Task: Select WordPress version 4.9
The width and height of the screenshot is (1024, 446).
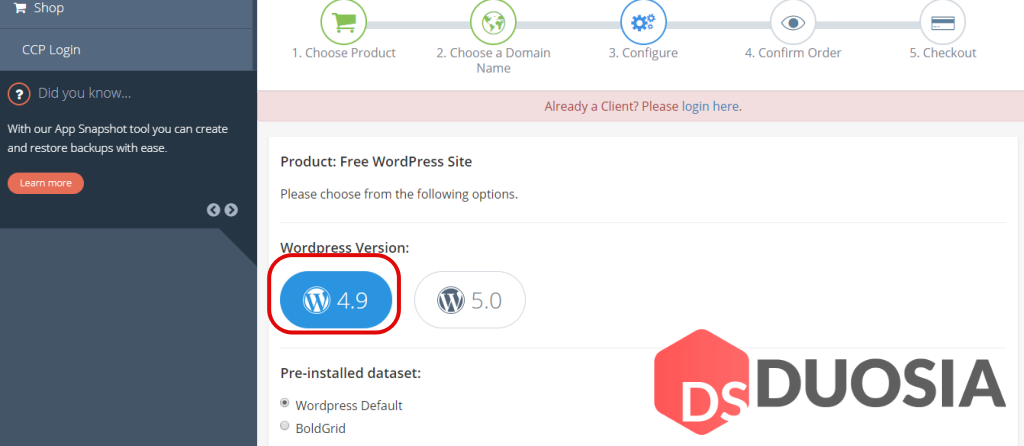Action: pyautogui.click(x=336, y=300)
